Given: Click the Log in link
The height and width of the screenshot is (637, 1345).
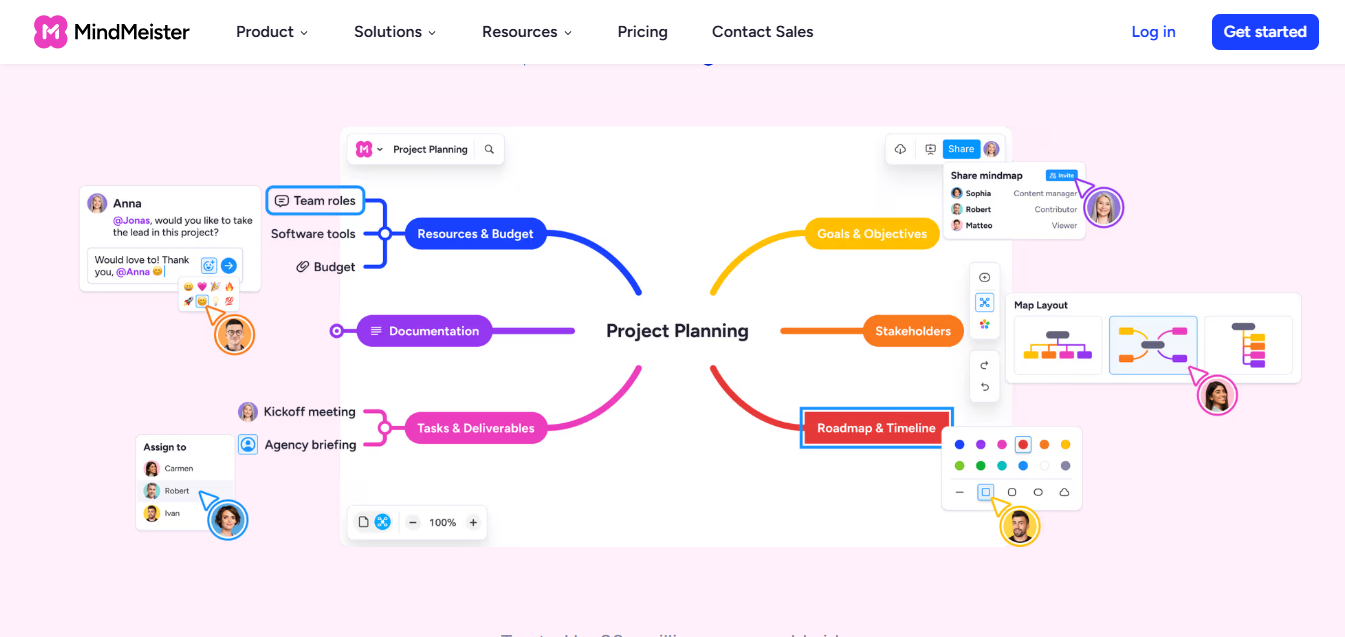Looking at the screenshot, I should [1153, 32].
